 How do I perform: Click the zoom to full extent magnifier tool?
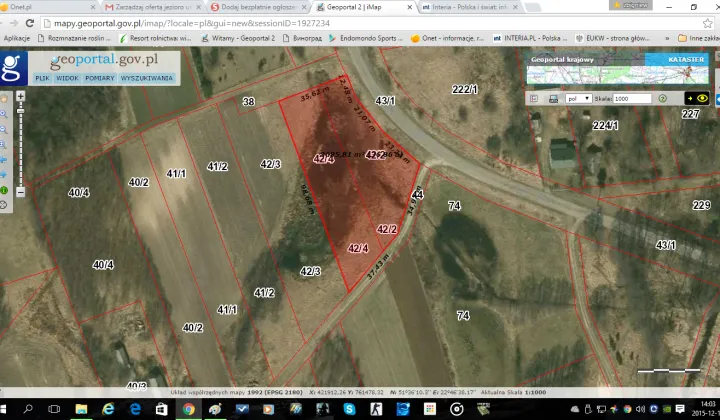coord(4,145)
